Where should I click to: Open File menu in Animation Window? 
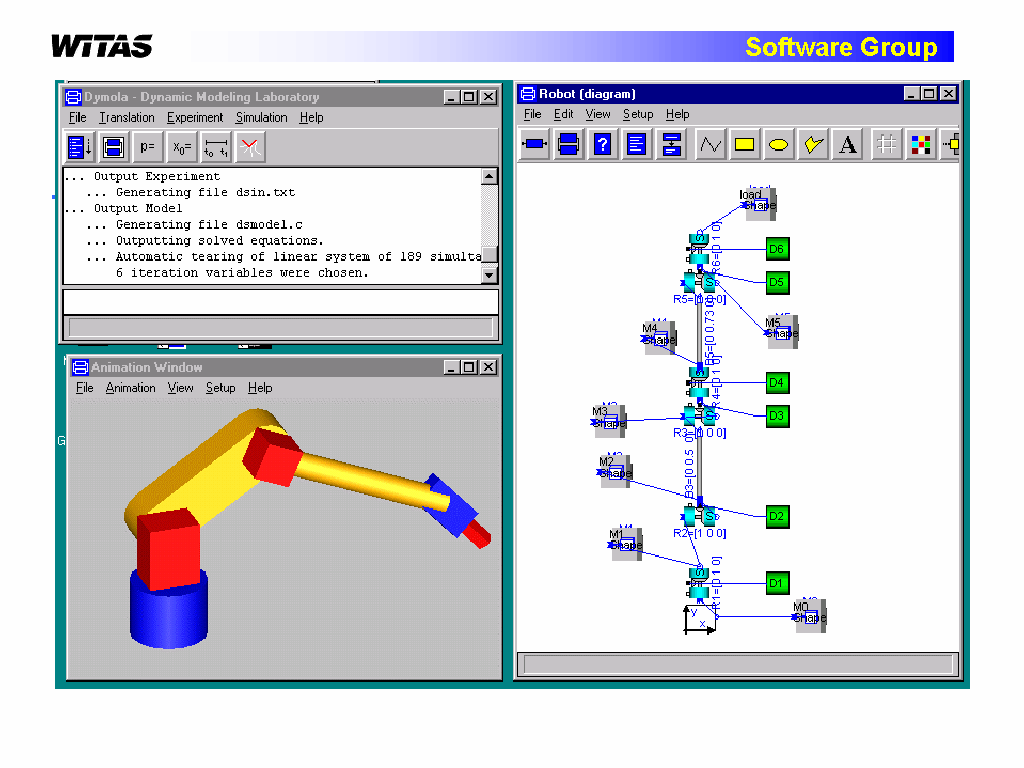click(x=84, y=388)
